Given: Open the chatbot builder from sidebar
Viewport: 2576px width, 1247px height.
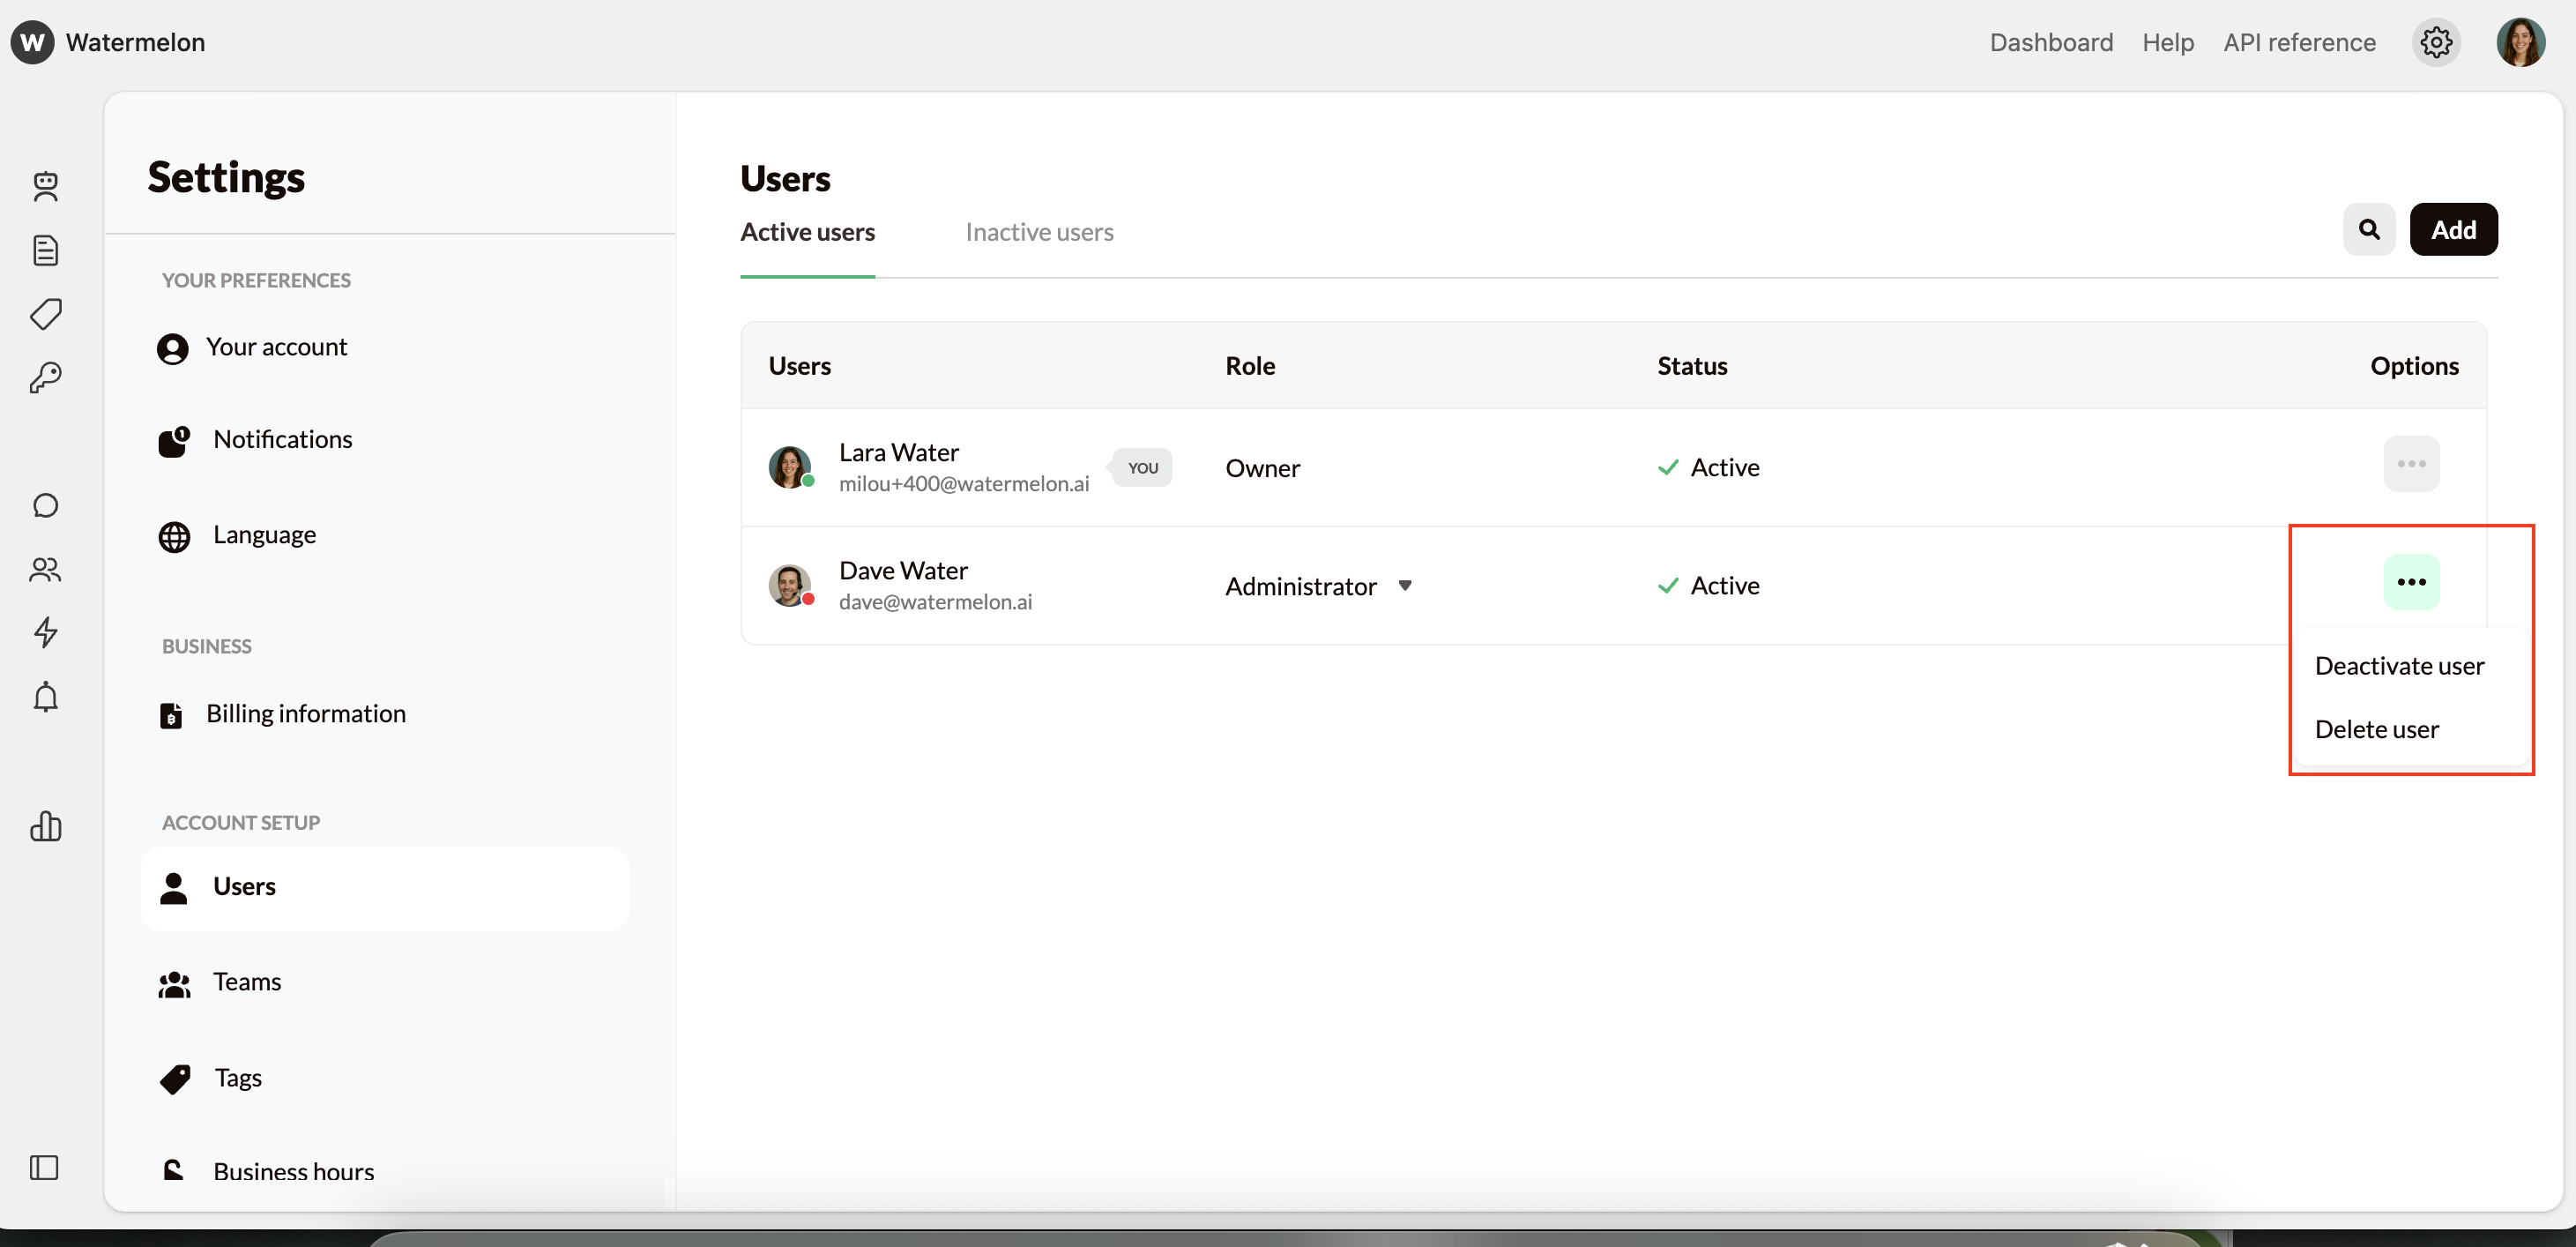Looking at the screenshot, I should [x=46, y=186].
